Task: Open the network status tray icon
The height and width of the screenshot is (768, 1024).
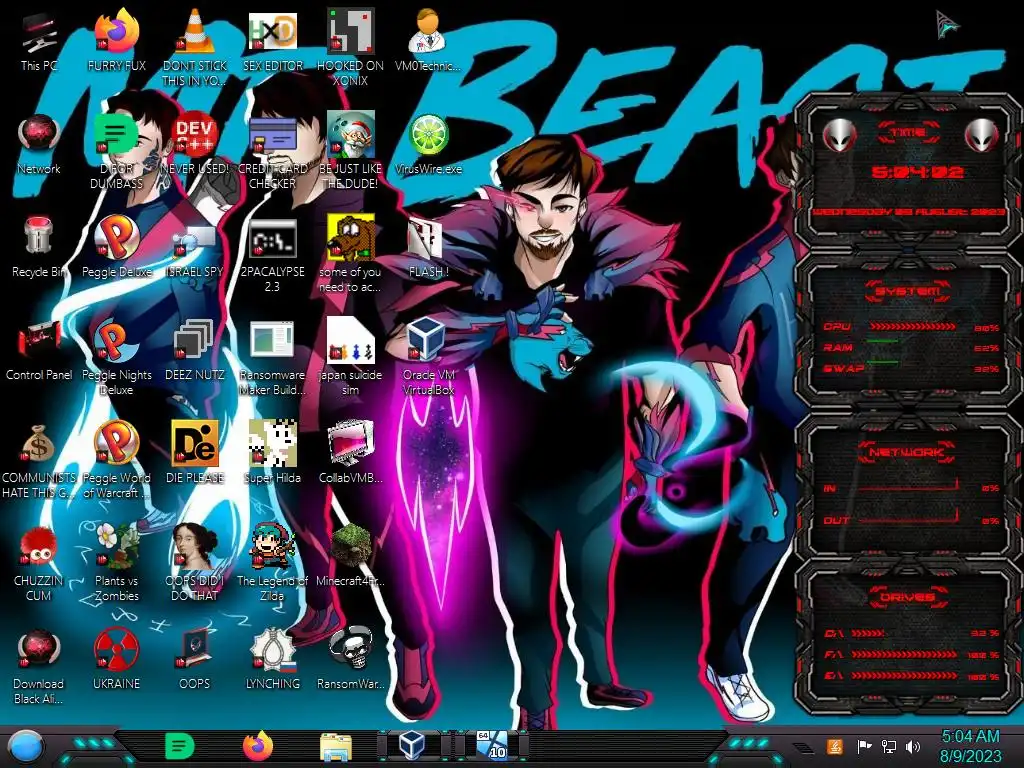Action: [889, 746]
